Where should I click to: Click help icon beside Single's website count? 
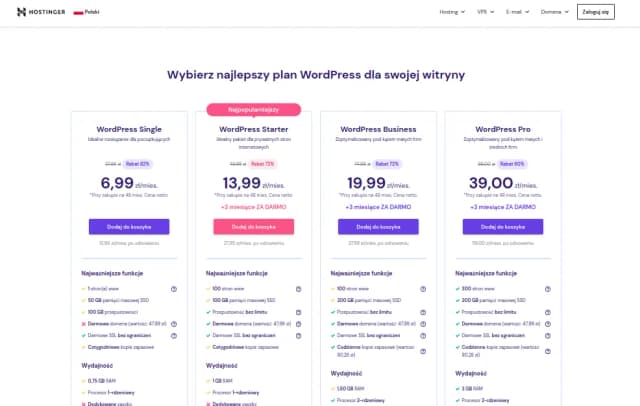tap(172, 288)
